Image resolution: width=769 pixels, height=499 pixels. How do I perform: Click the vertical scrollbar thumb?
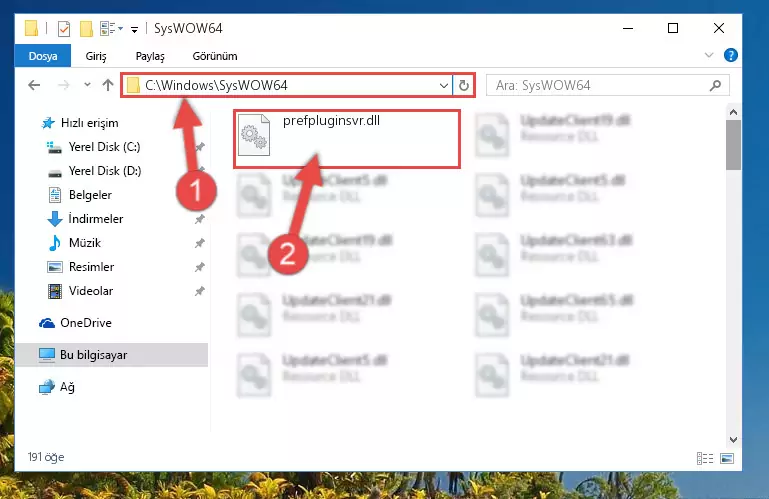[733, 145]
